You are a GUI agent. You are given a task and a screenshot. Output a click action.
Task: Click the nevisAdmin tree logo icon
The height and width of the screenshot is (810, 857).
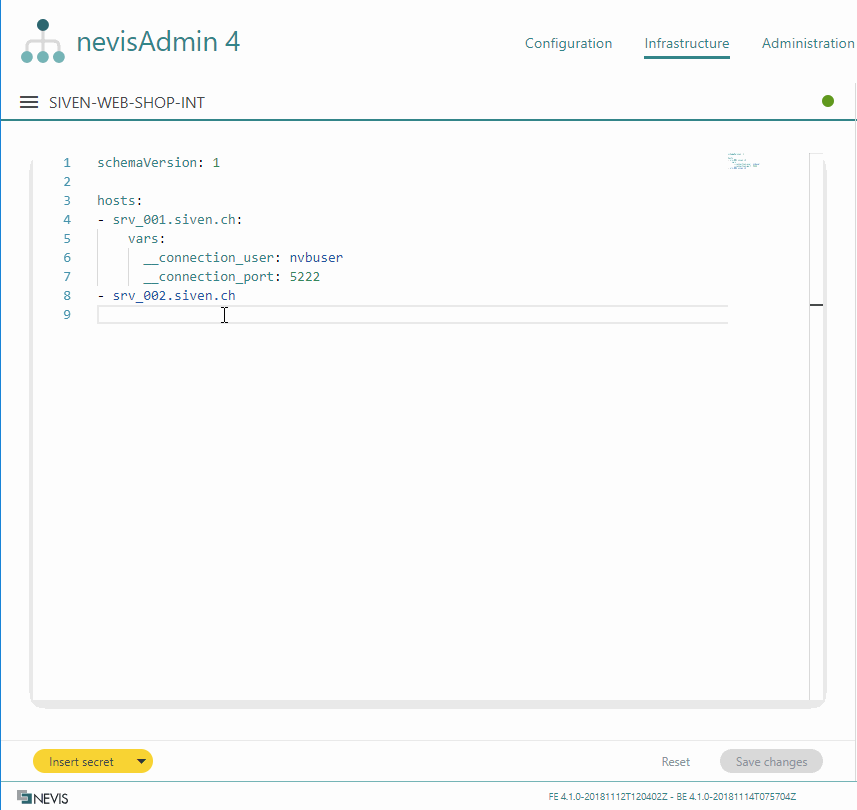pyautogui.click(x=43, y=42)
